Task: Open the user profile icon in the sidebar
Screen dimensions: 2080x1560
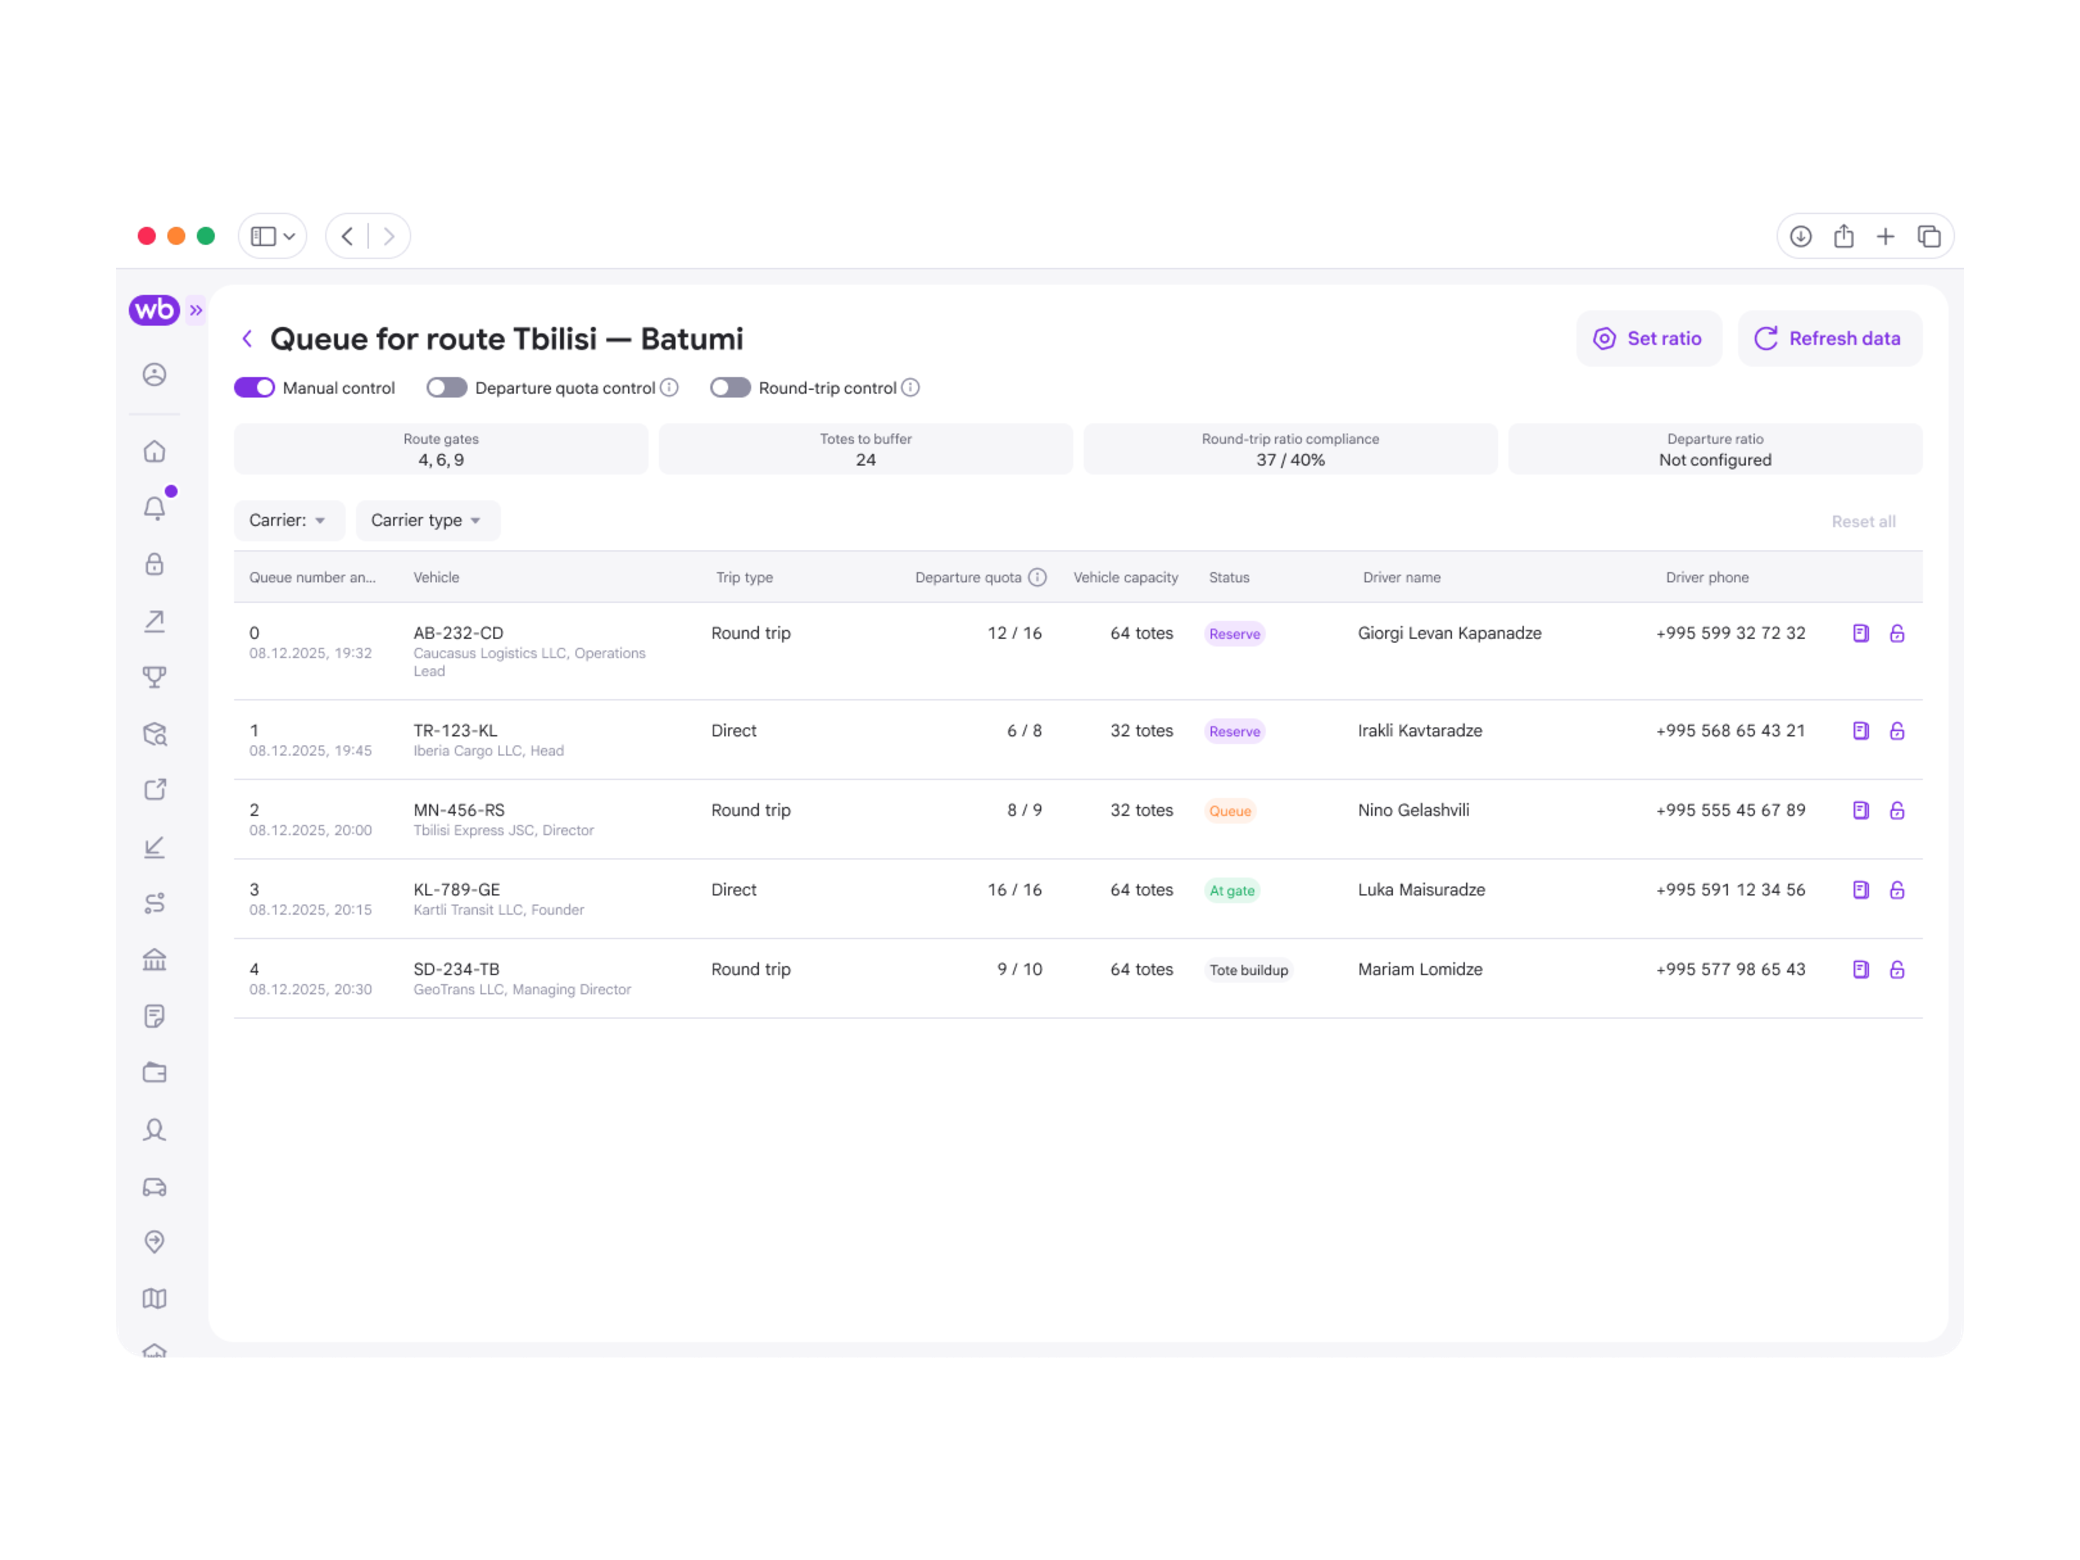Action: 154,375
